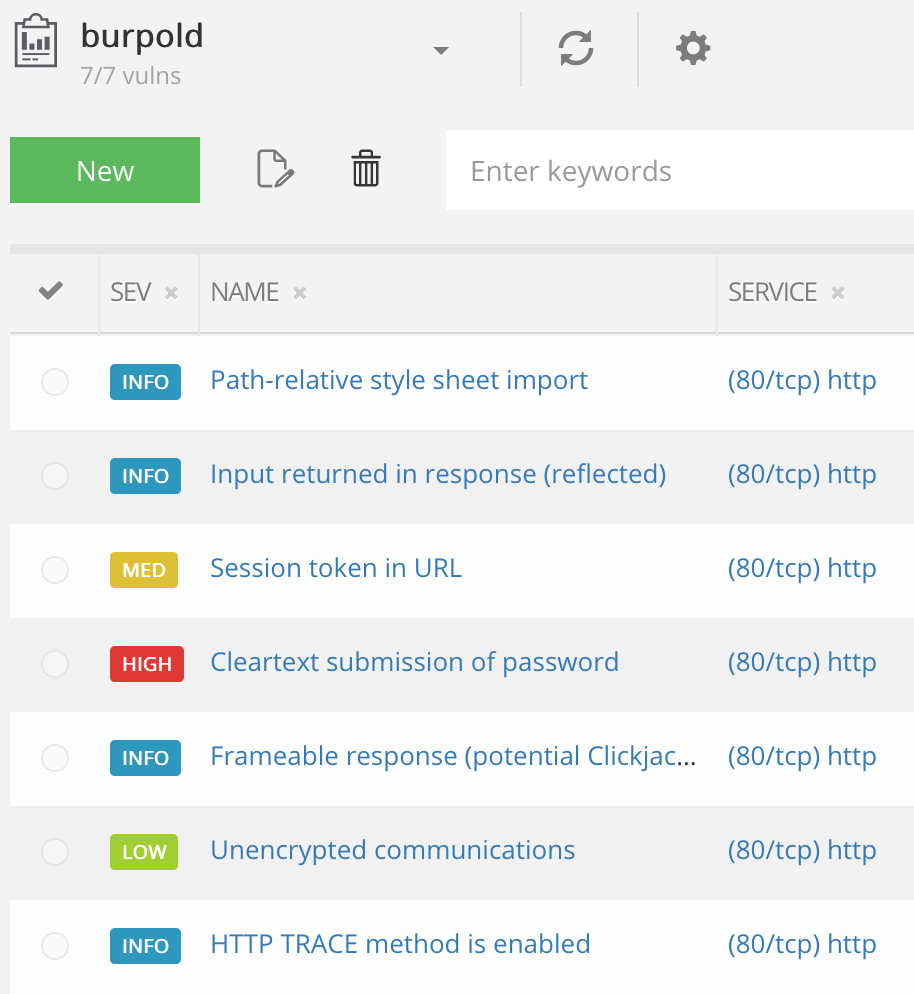Select the Input returned in response row
914x994 pixels.
pos(55,475)
